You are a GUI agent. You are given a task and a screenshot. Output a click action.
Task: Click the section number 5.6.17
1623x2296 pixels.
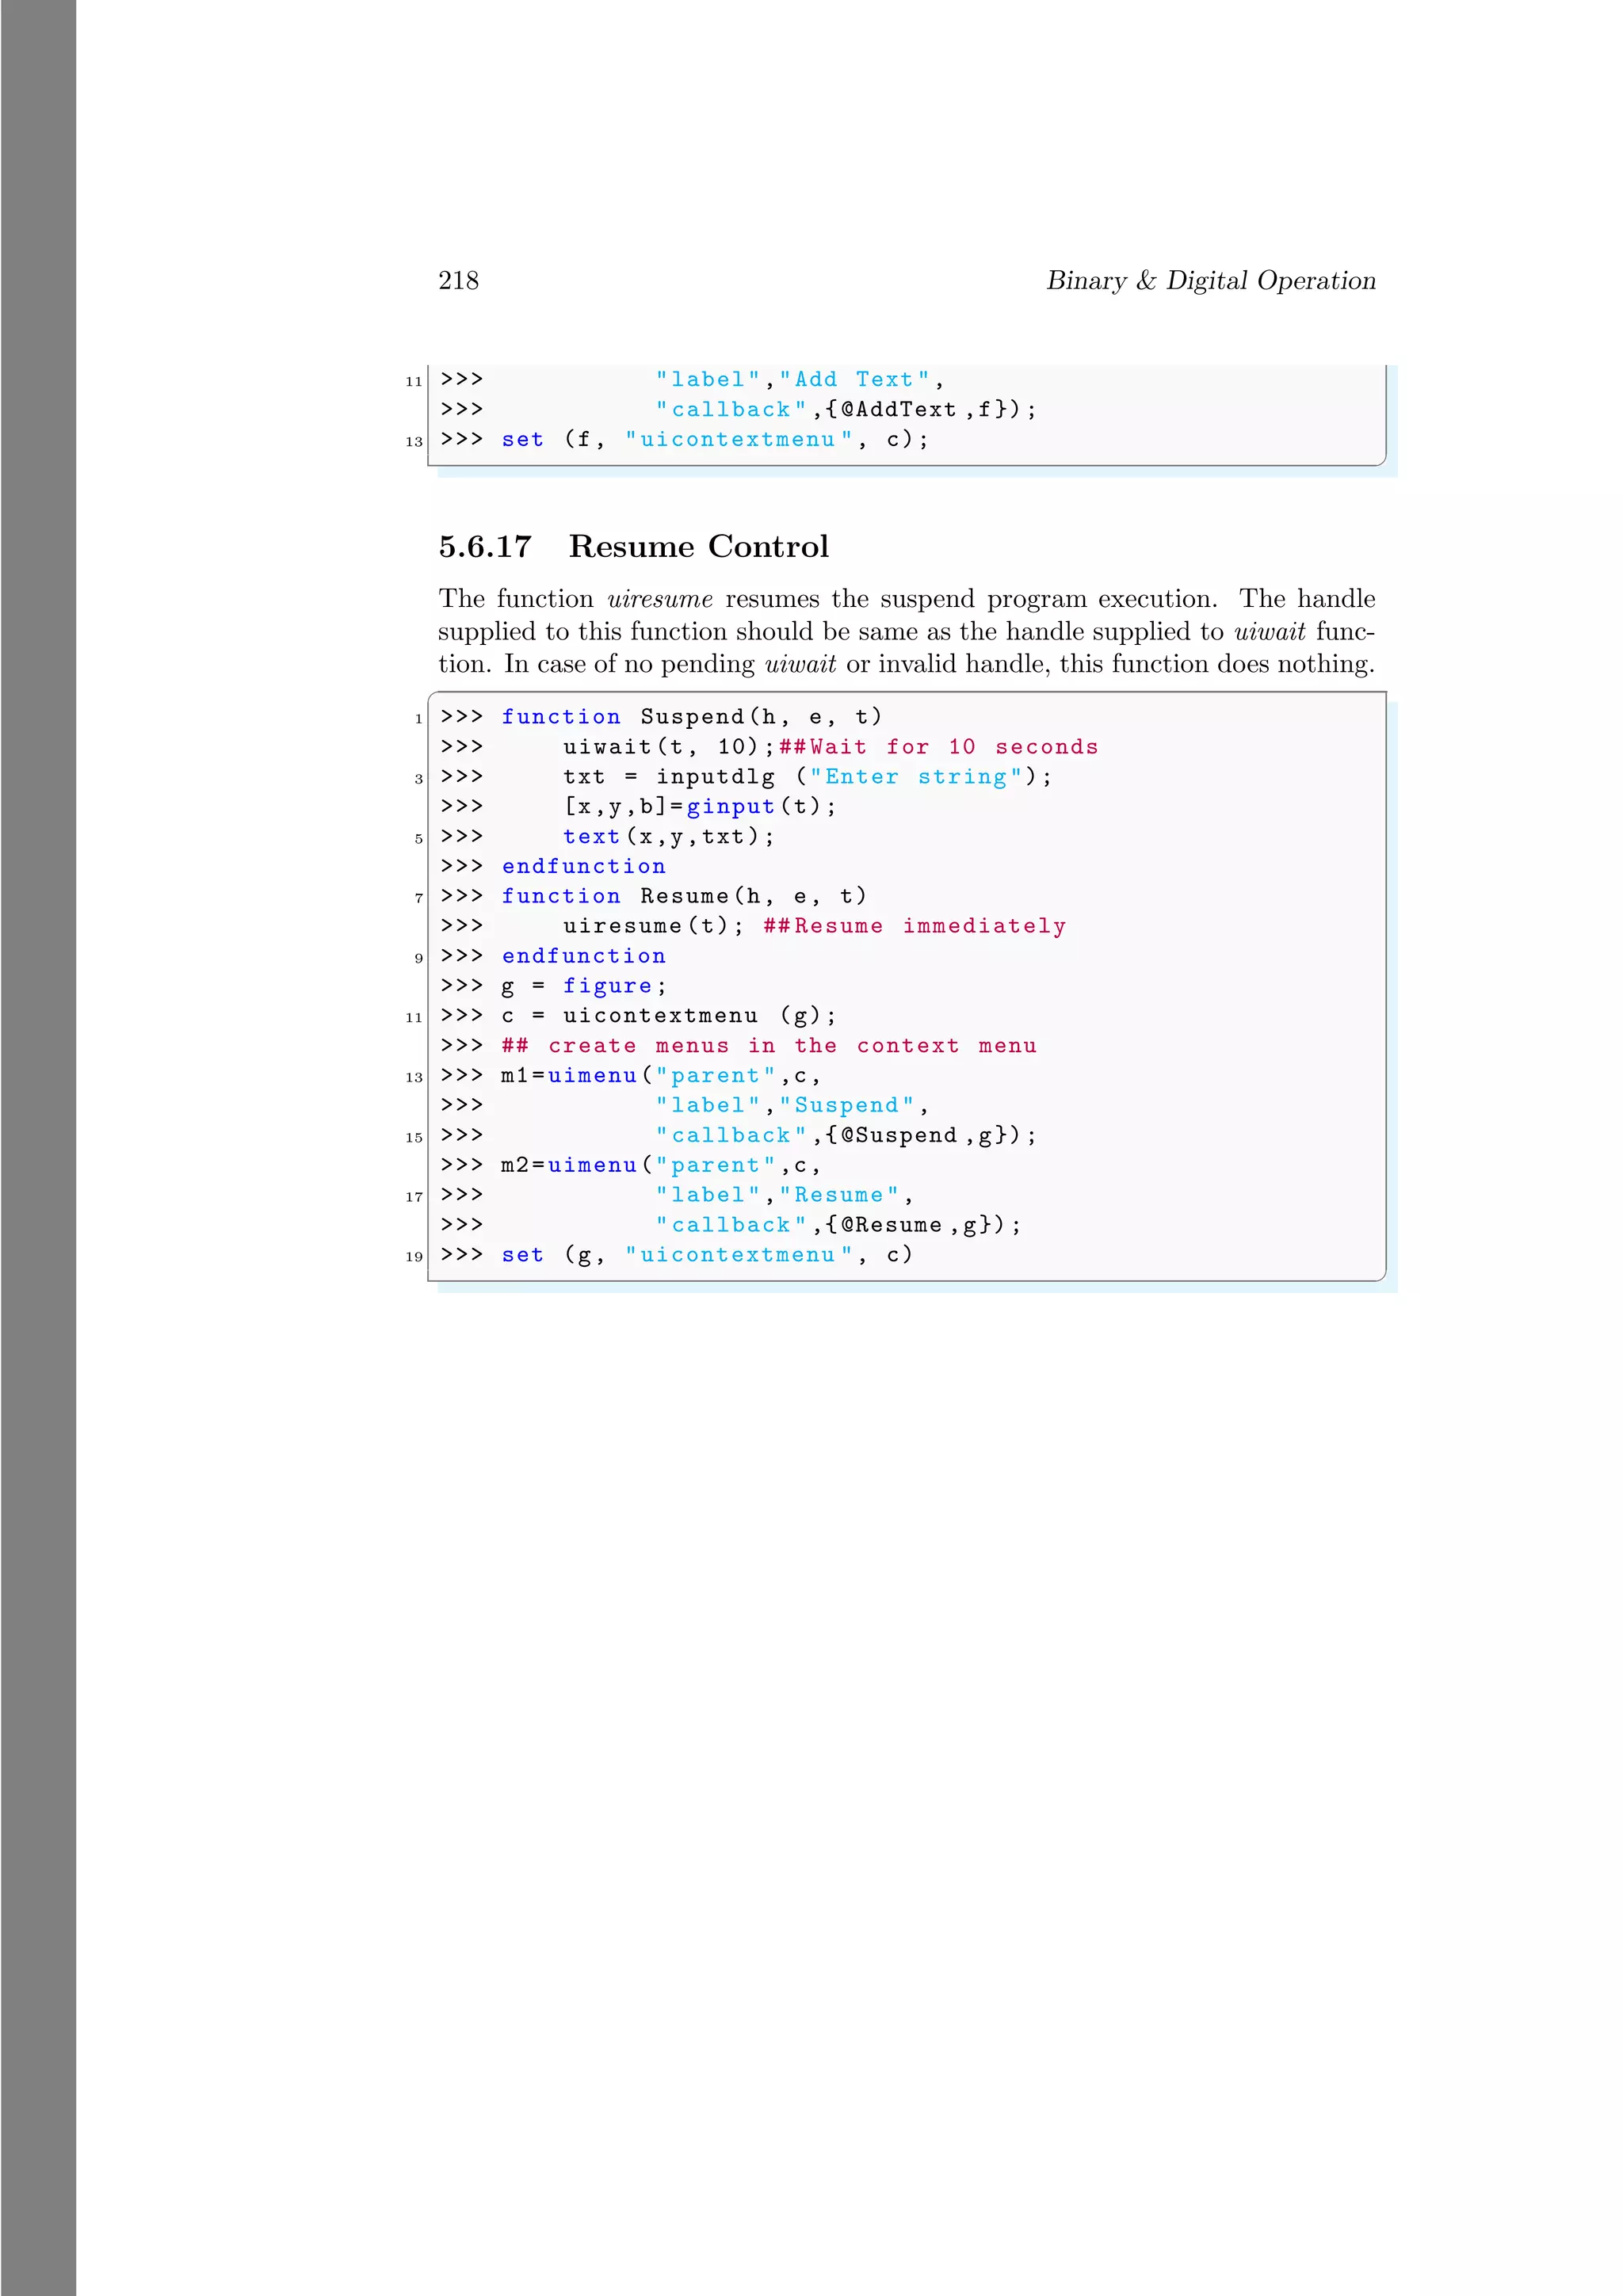coord(485,546)
